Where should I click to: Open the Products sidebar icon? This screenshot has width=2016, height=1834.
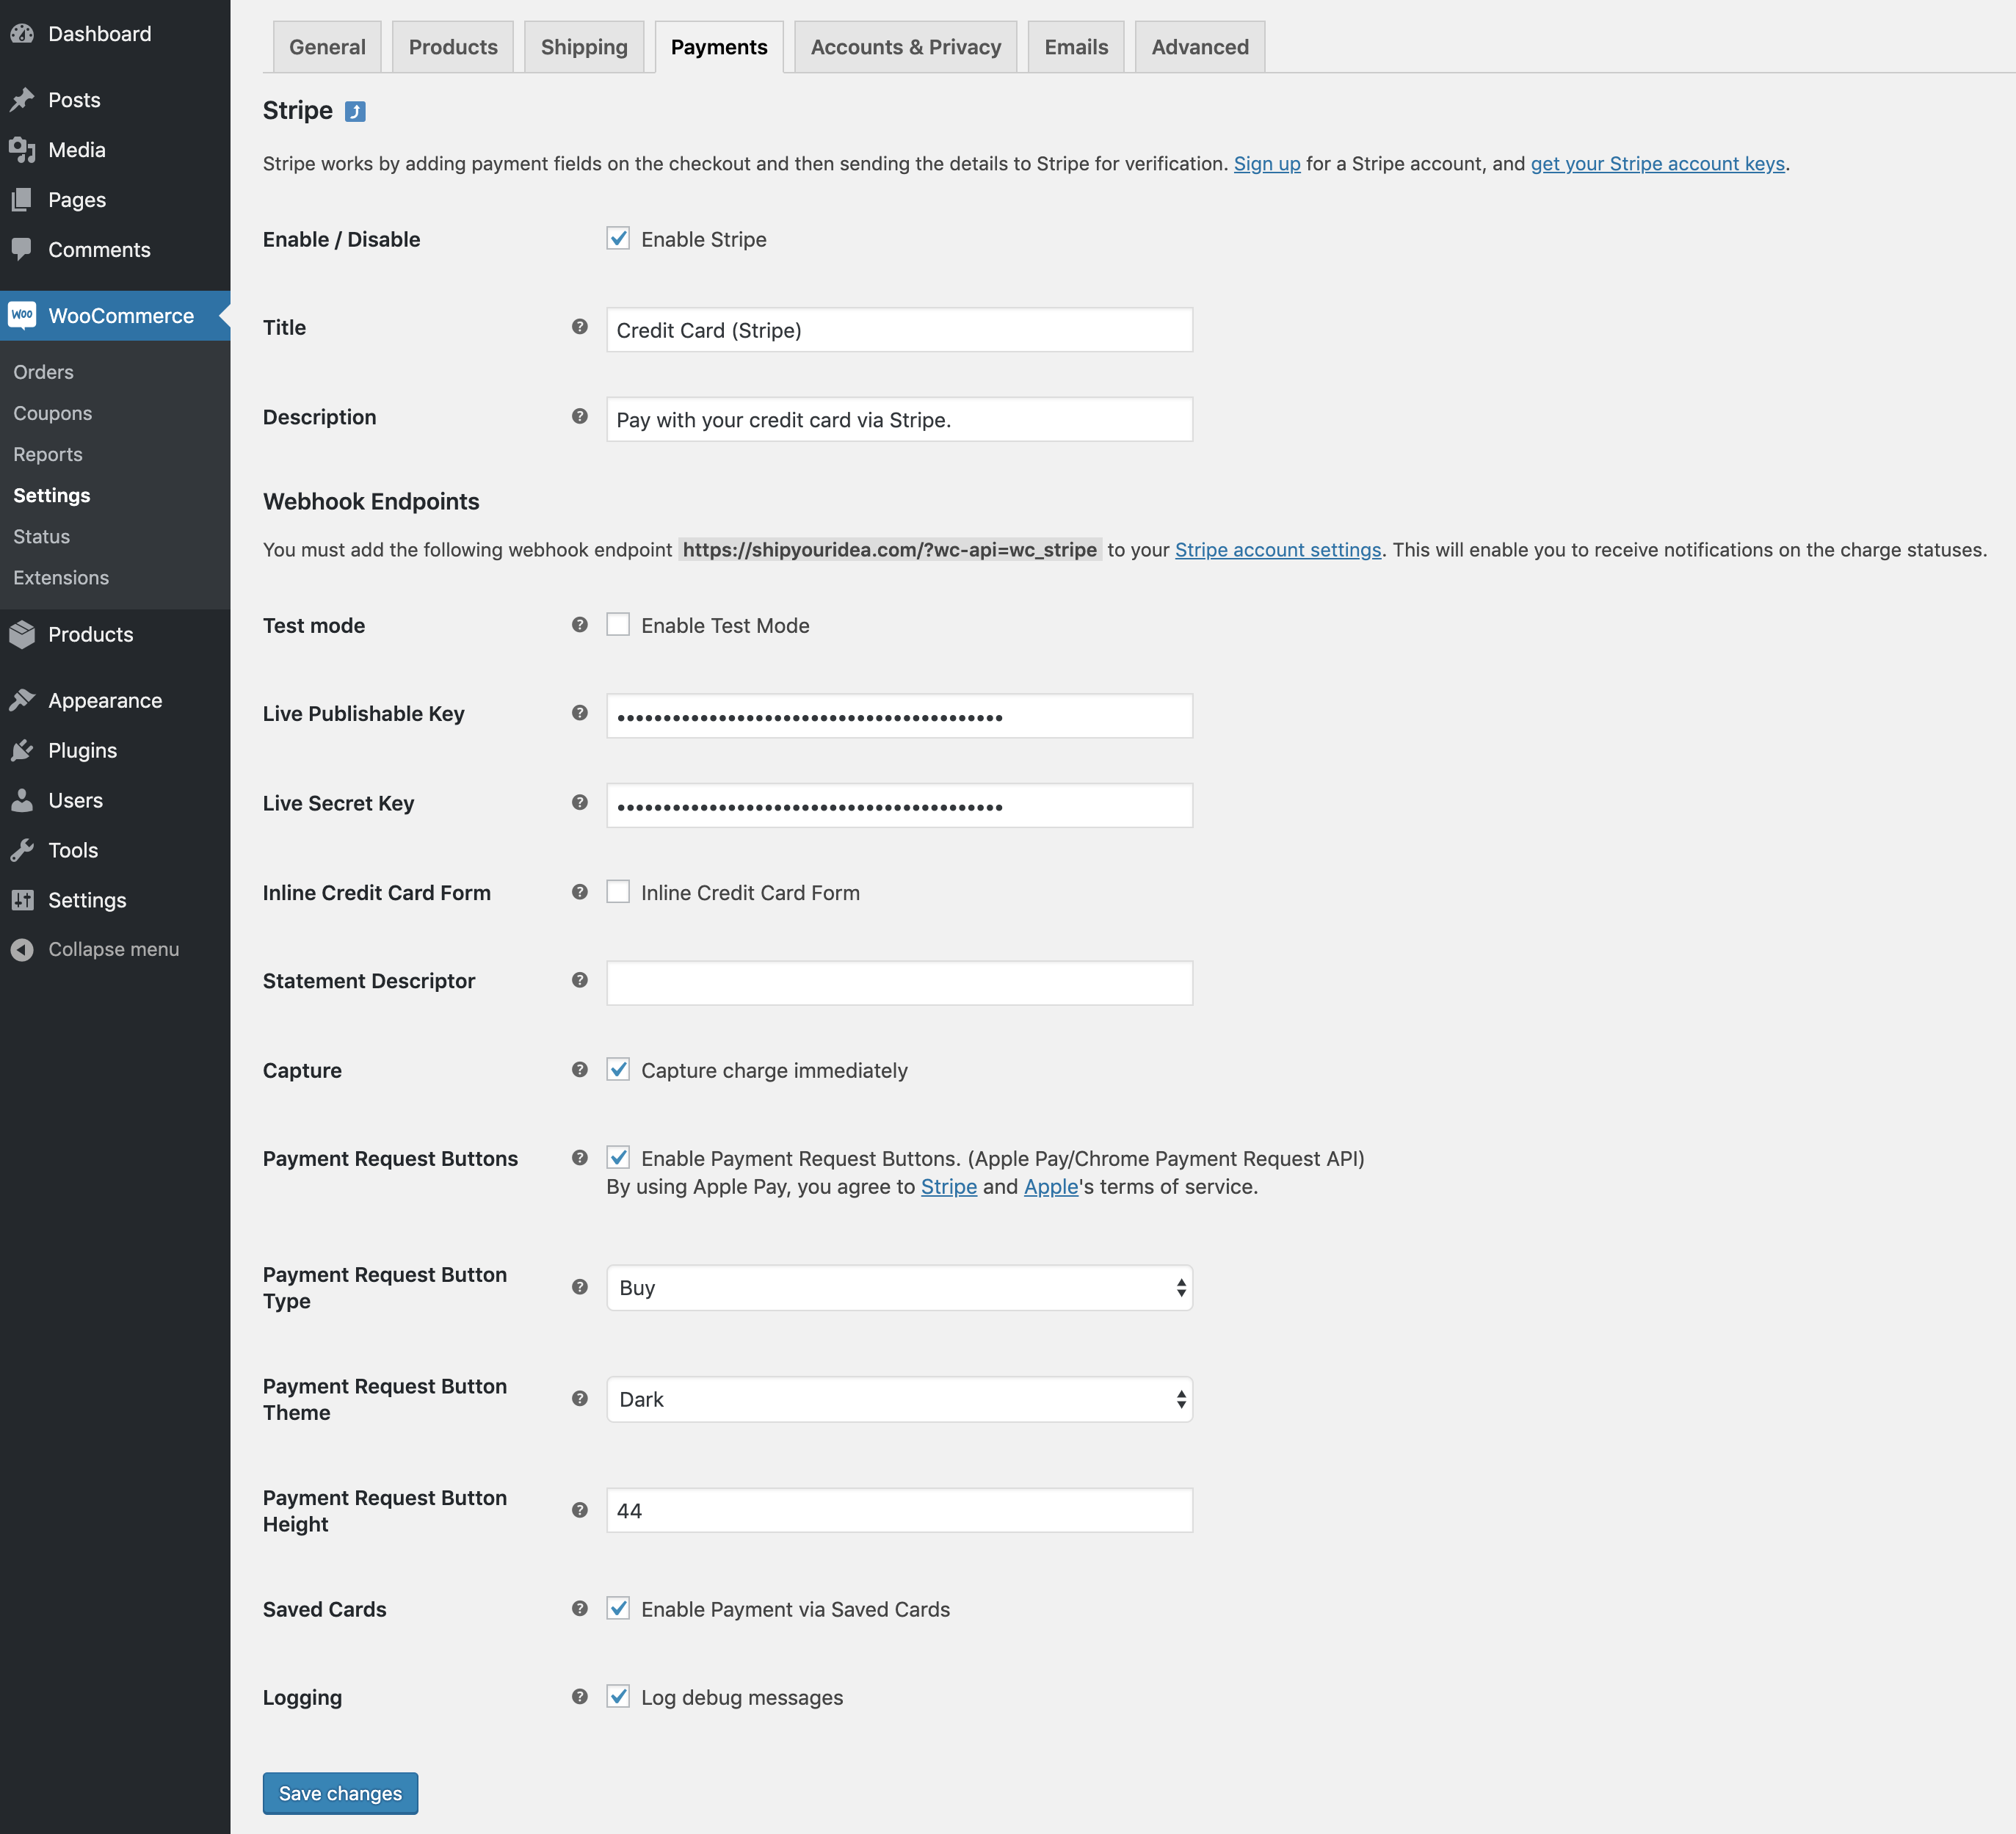pos(24,634)
